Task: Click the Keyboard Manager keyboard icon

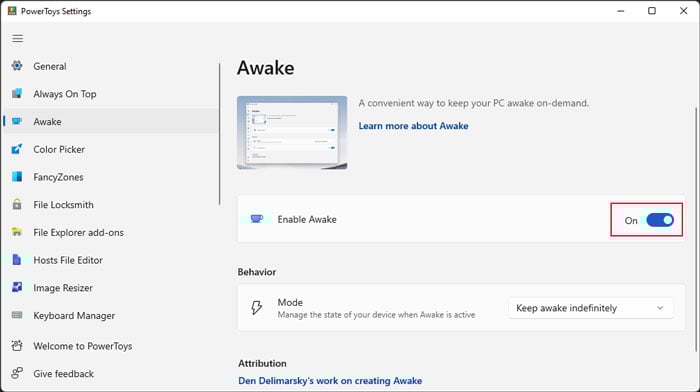Action: [17, 315]
